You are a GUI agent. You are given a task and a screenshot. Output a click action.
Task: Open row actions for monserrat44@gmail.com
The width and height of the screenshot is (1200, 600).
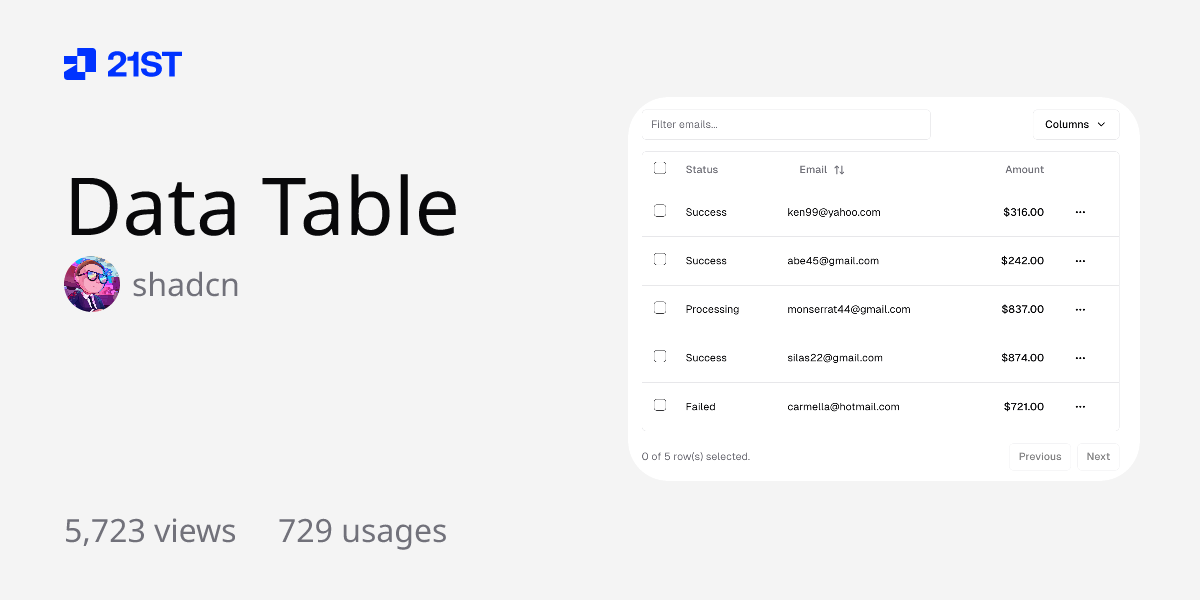pos(1080,310)
